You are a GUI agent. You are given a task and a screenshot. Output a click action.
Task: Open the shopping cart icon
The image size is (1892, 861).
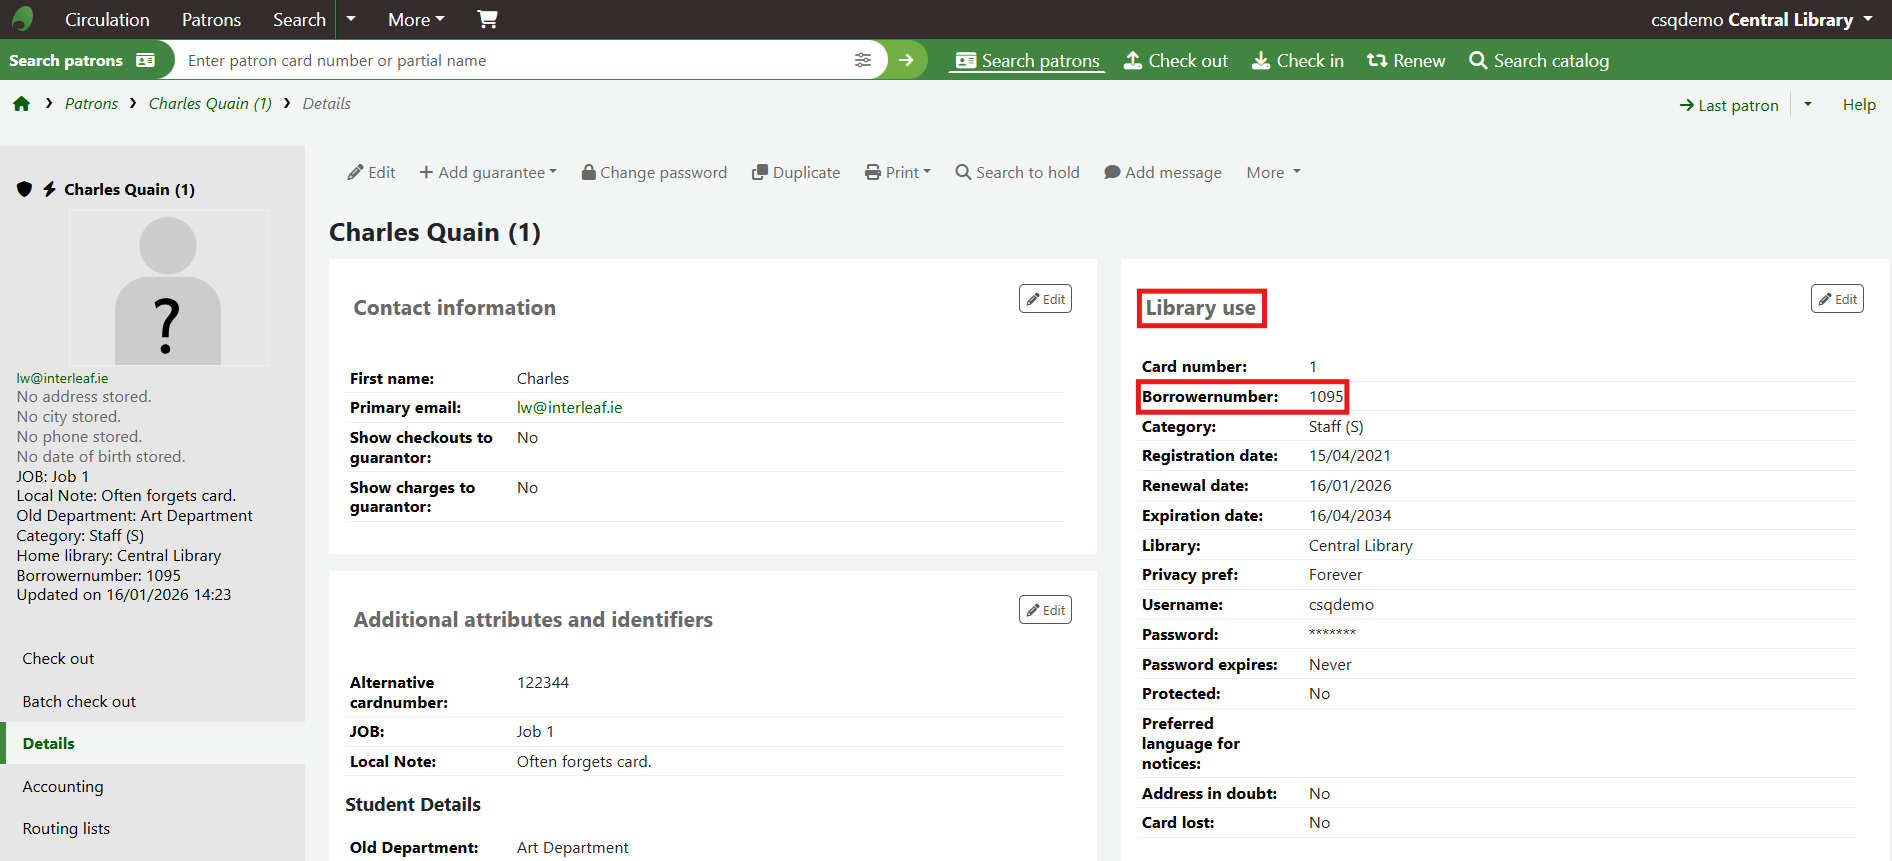[x=487, y=19]
